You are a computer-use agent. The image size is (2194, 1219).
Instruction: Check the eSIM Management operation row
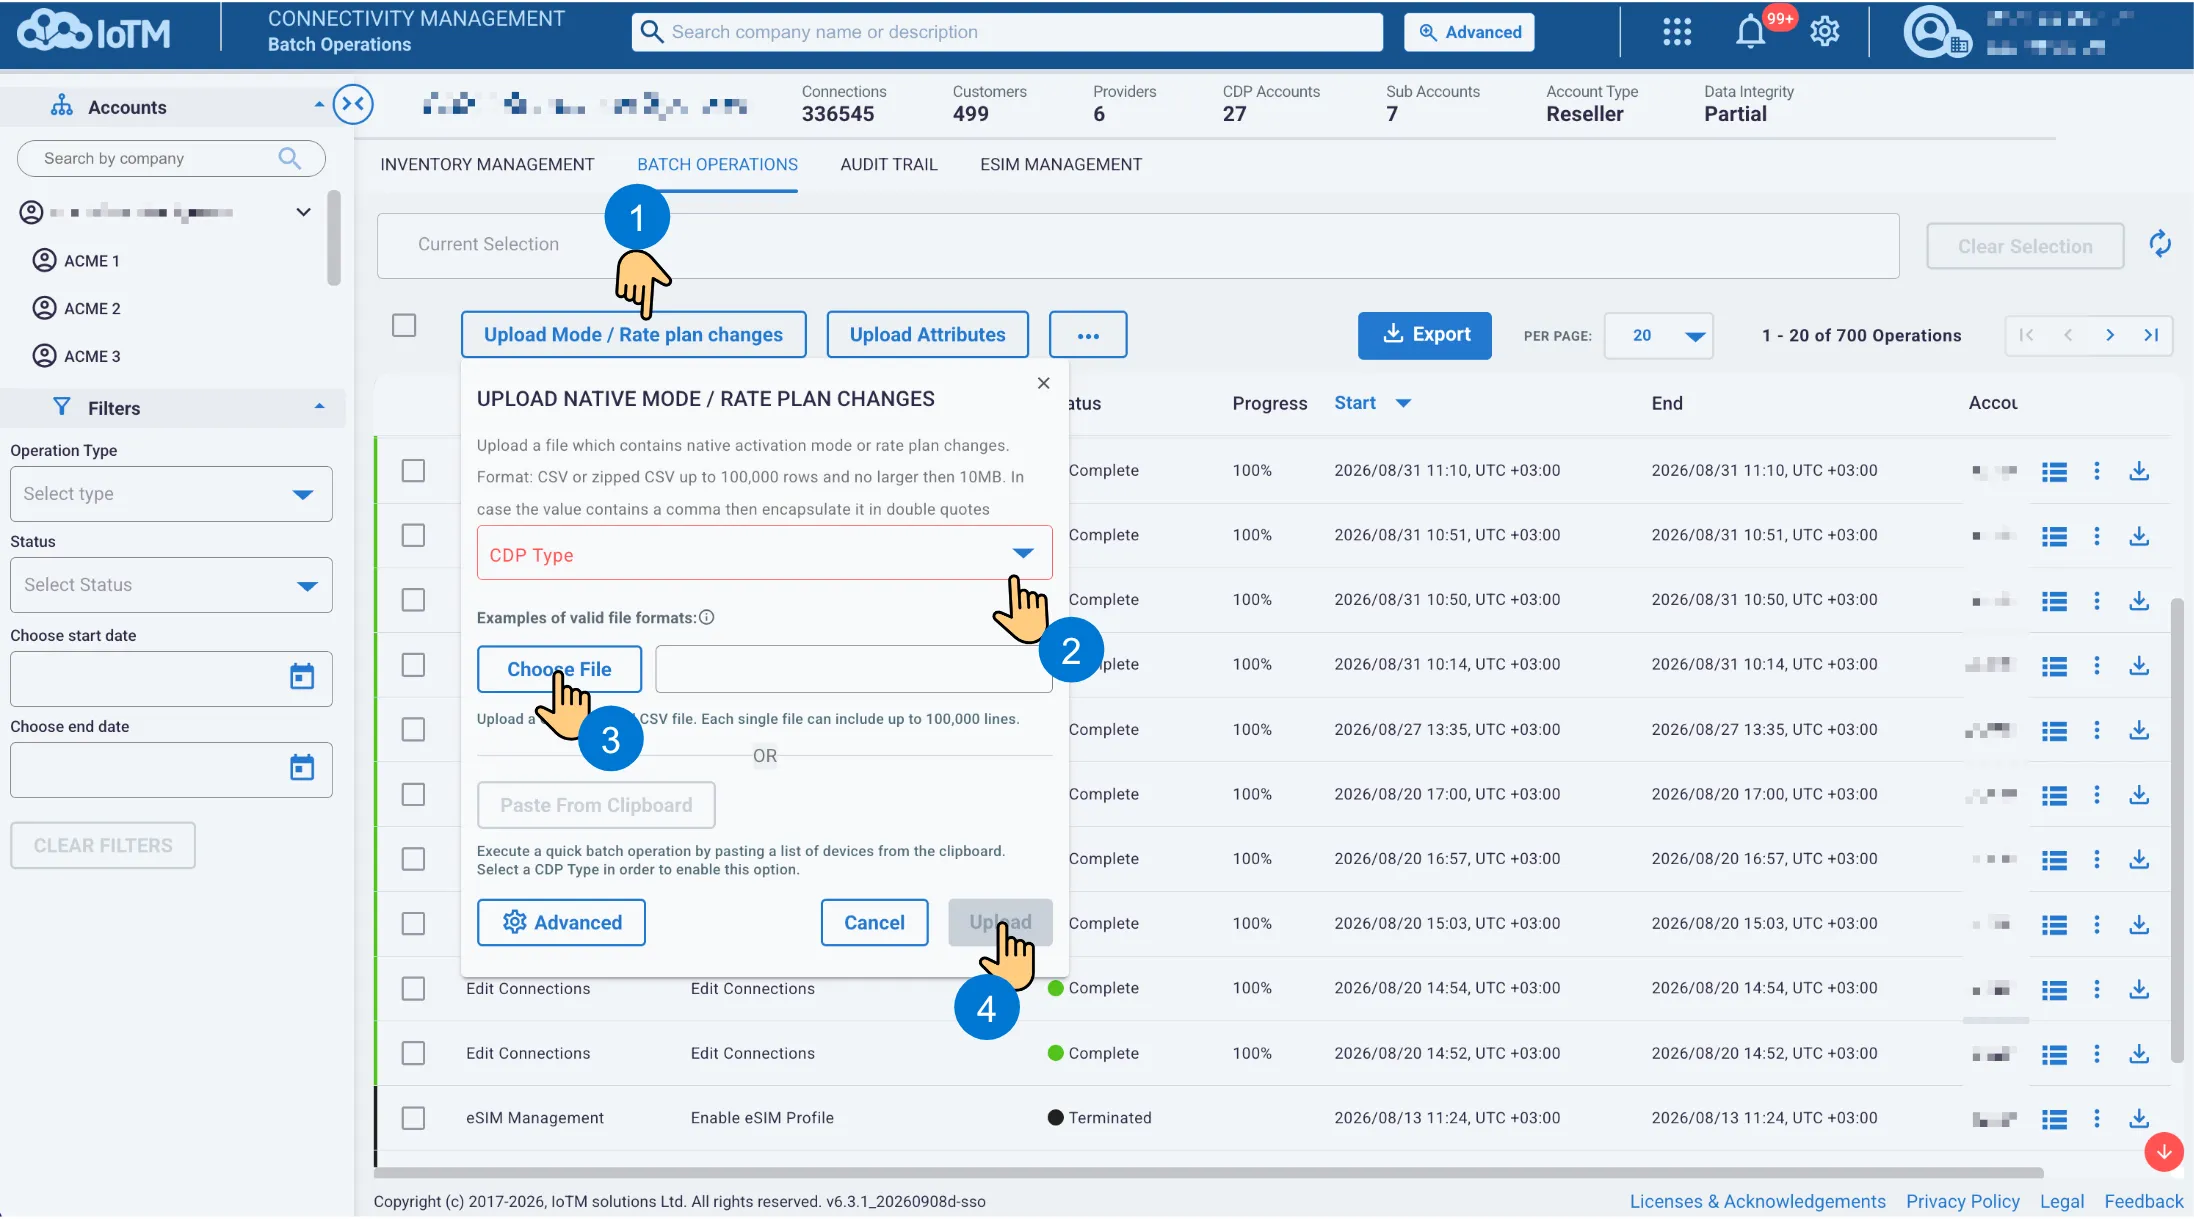point(413,1117)
